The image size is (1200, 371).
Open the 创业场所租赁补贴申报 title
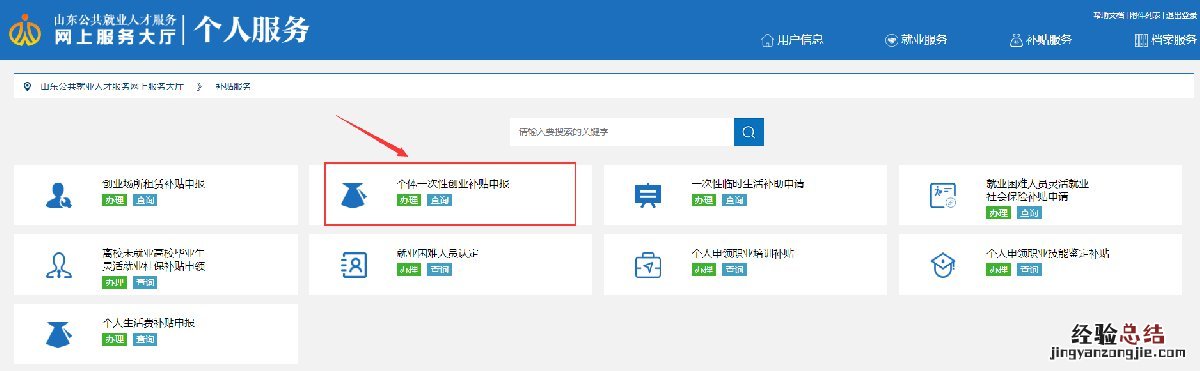tap(153, 184)
